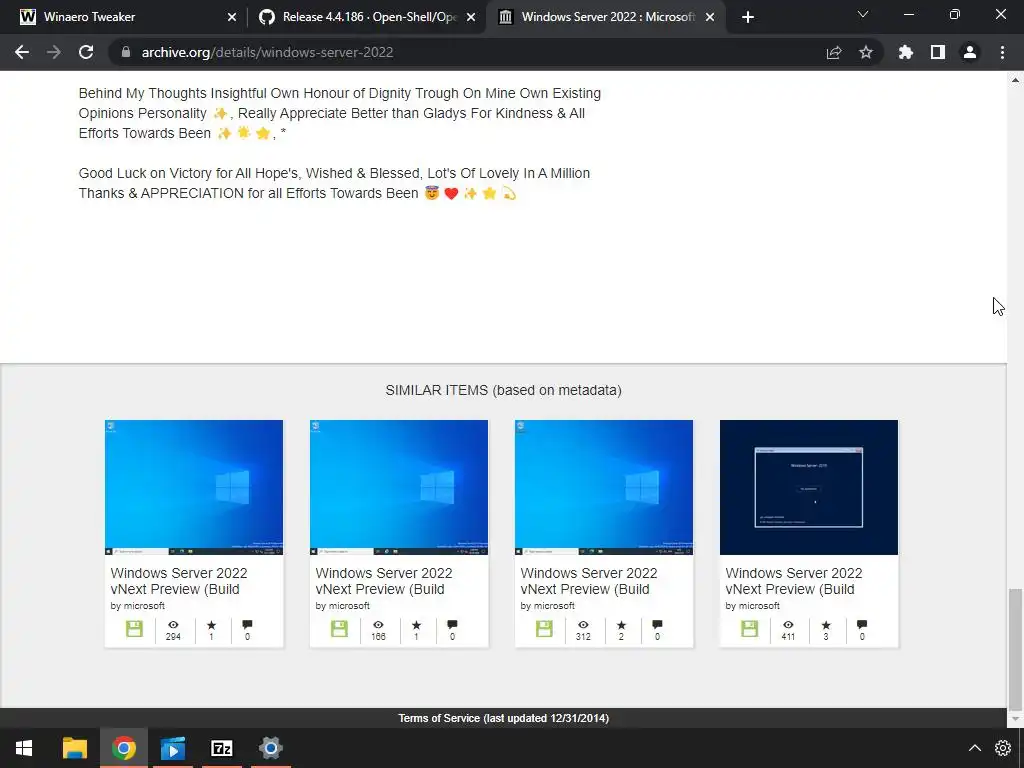Image resolution: width=1024 pixels, height=768 pixels.
Task: Open title link of 312-views item
Action: coord(589,581)
